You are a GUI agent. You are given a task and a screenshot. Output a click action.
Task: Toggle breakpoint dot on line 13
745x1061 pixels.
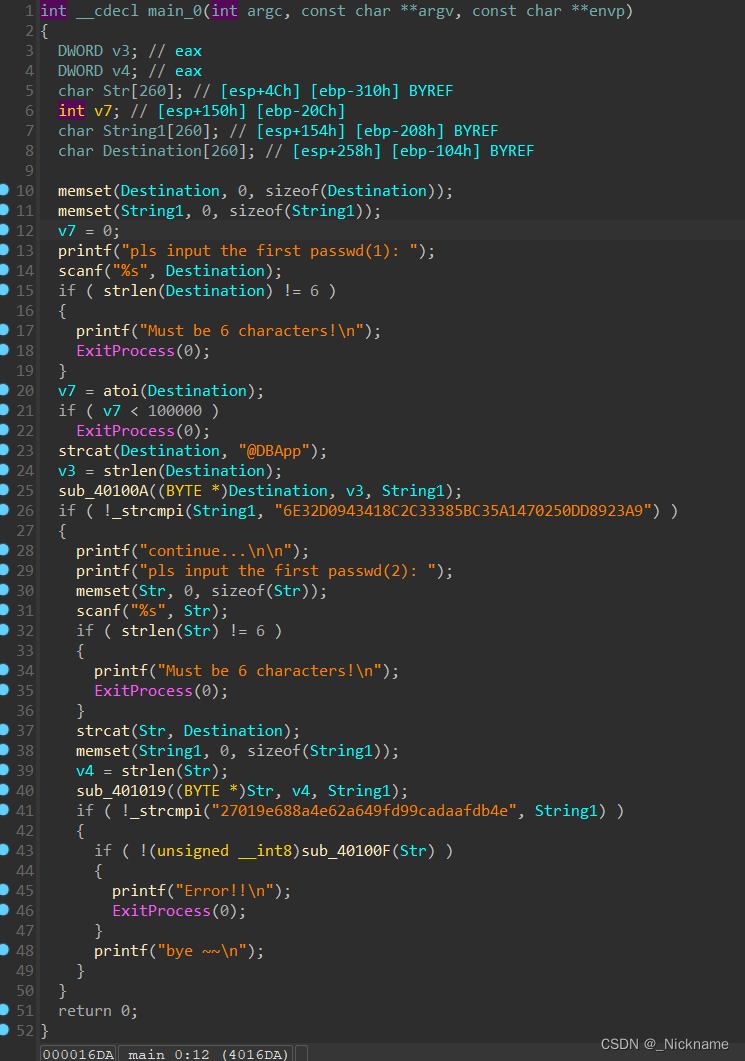click(3, 250)
